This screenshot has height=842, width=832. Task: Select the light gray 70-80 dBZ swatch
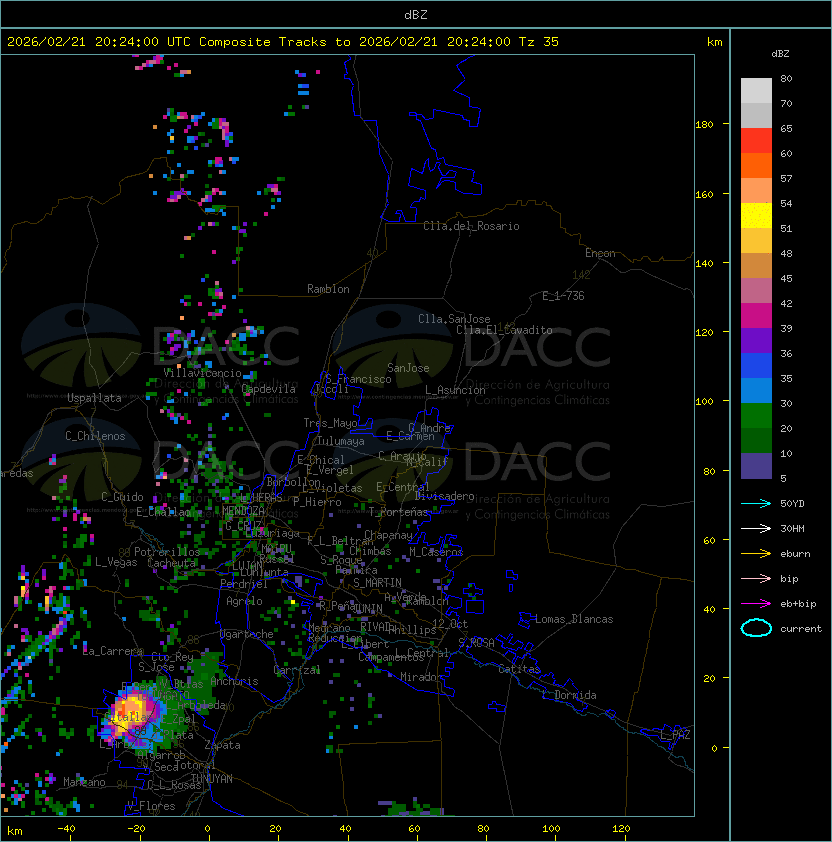pyautogui.click(x=756, y=91)
